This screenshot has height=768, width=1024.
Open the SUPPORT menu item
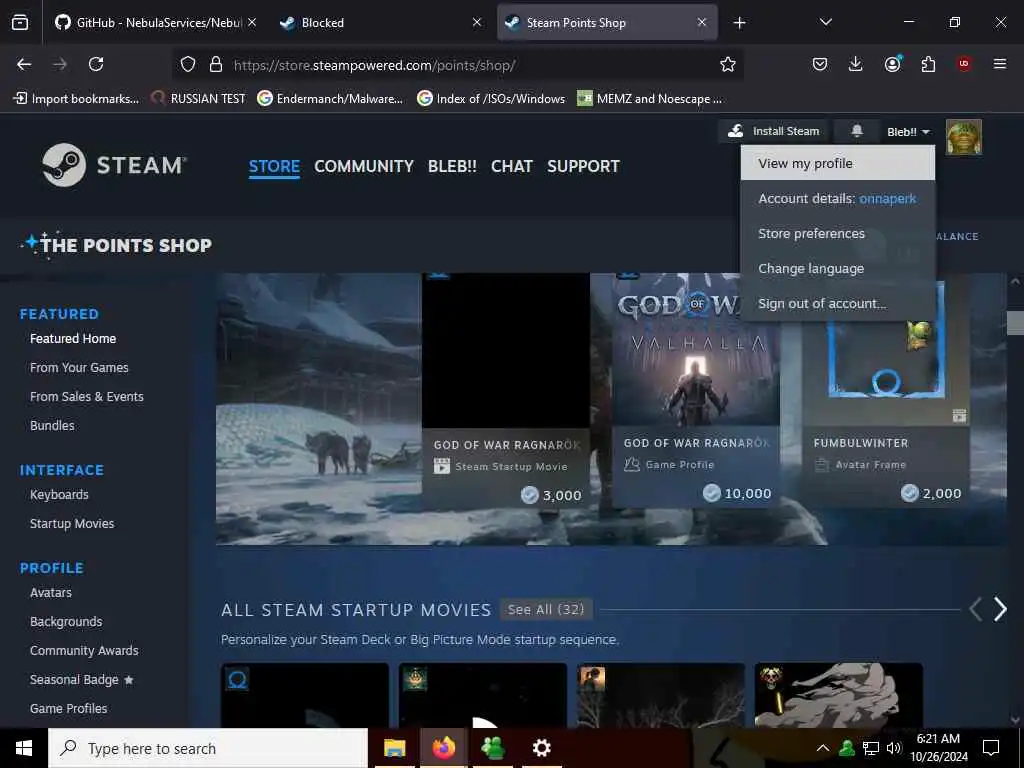point(583,166)
